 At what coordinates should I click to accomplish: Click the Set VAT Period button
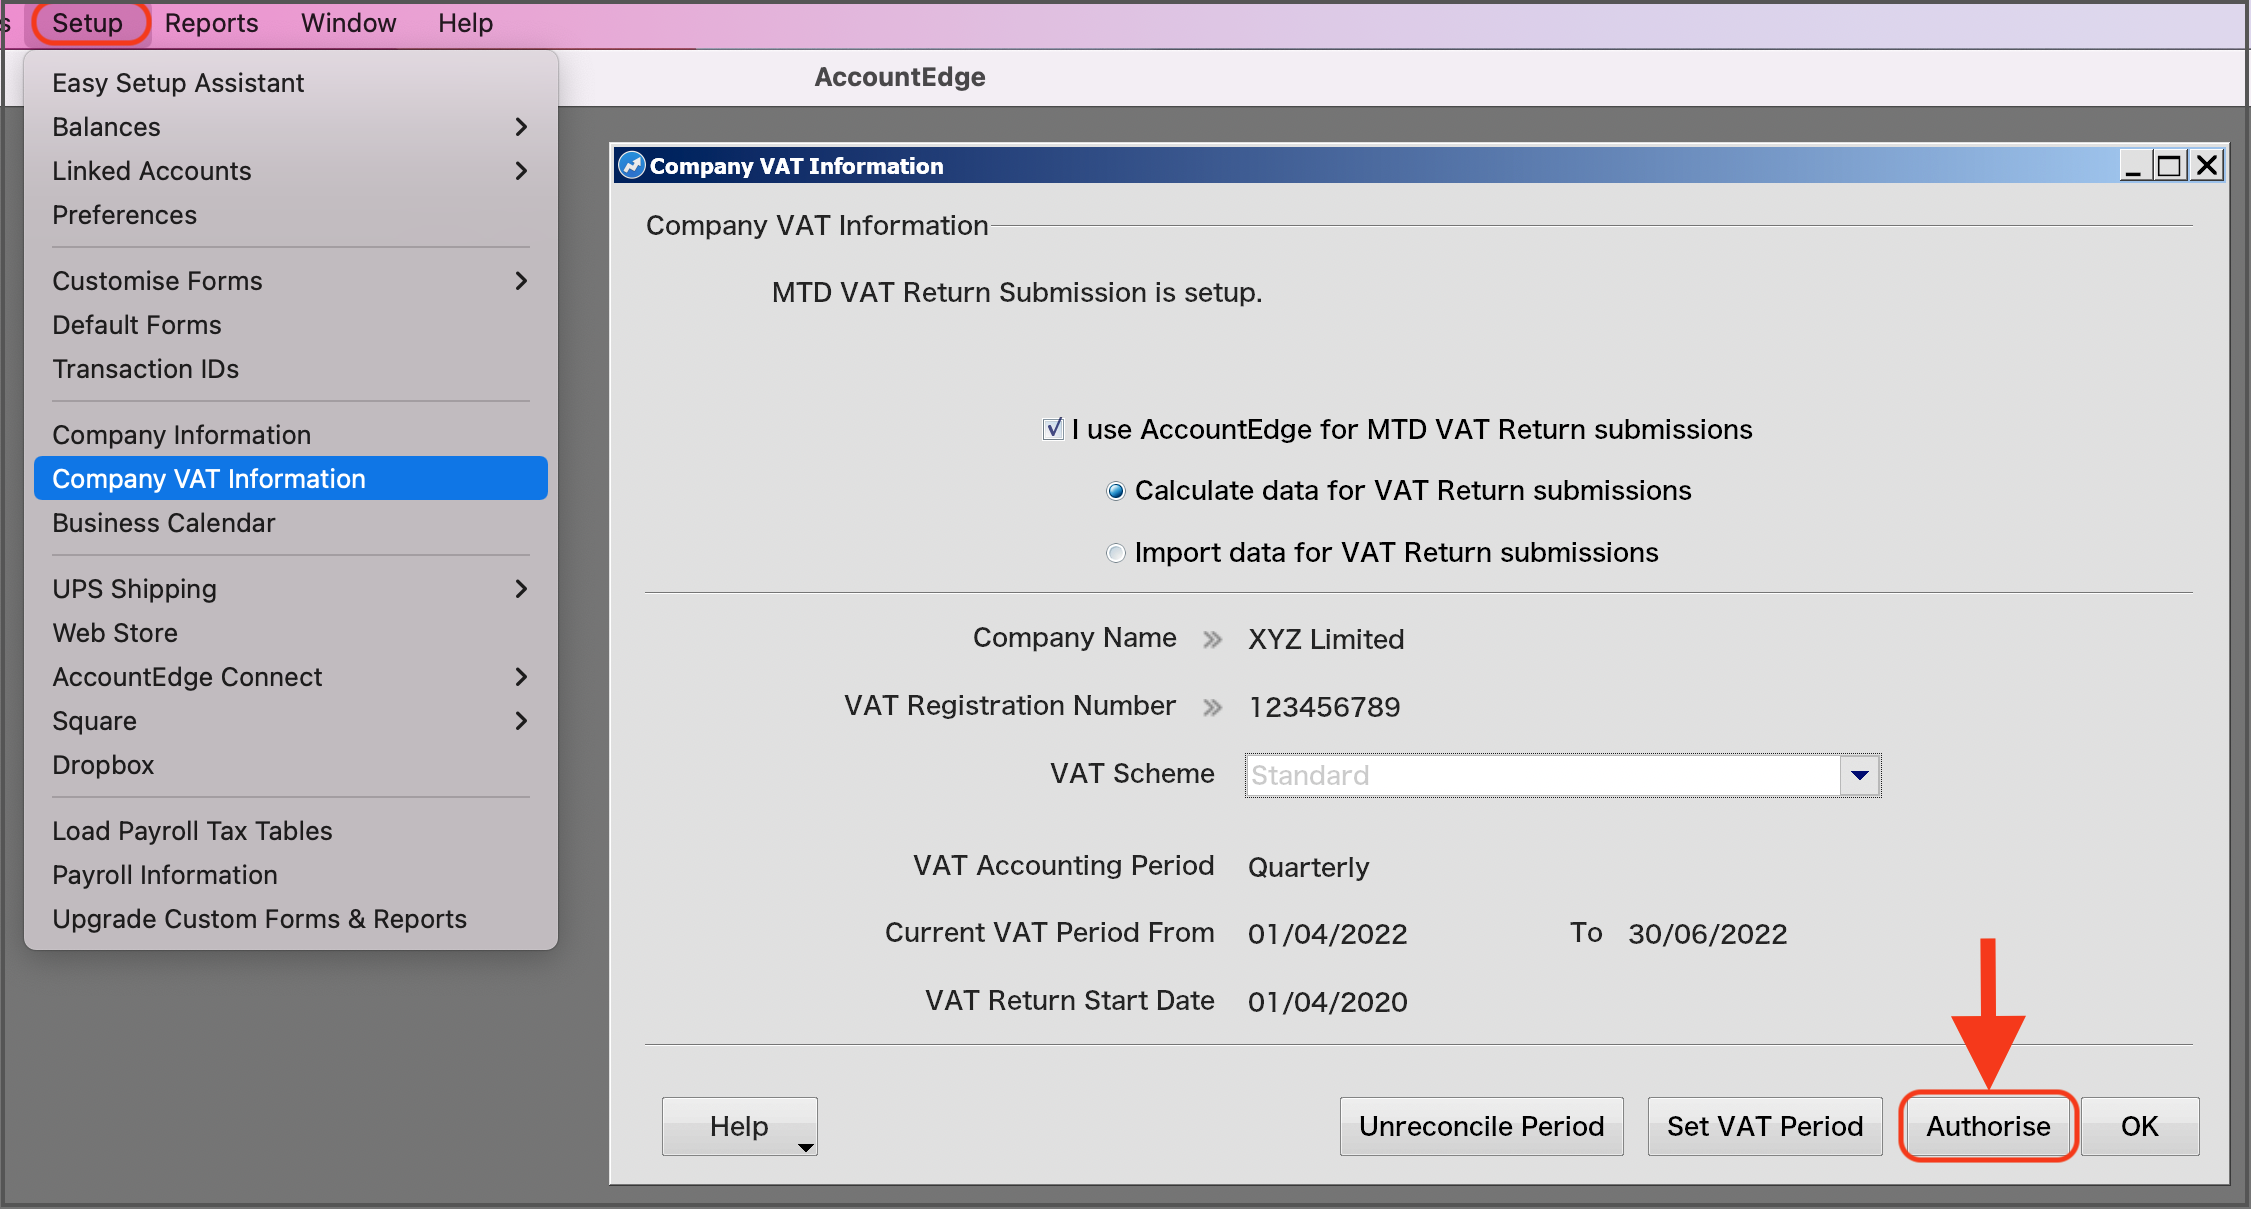(x=1765, y=1126)
